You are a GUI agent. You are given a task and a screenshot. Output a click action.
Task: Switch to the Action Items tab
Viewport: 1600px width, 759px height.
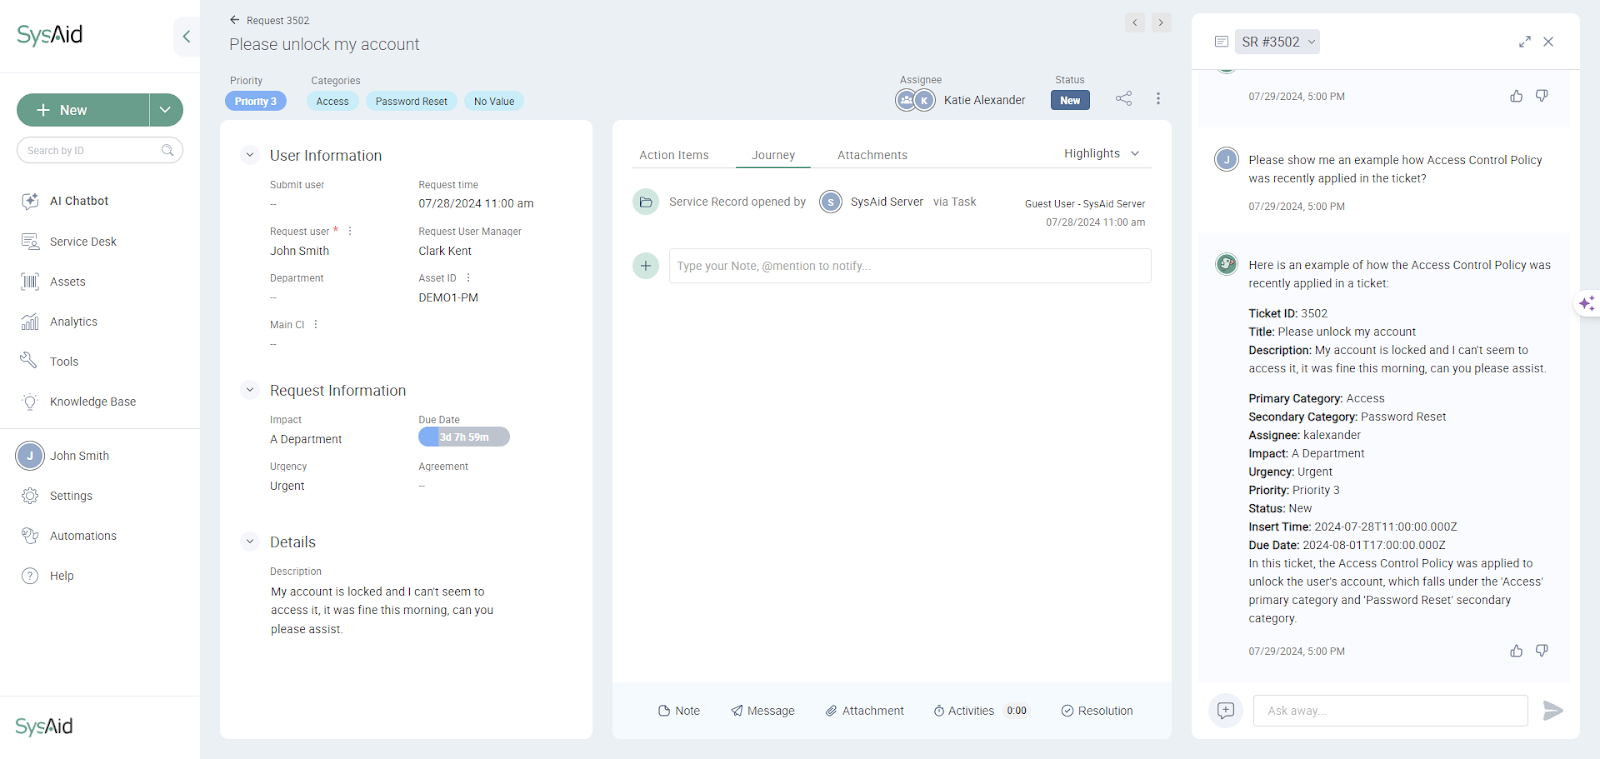click(x=674, y=155)
